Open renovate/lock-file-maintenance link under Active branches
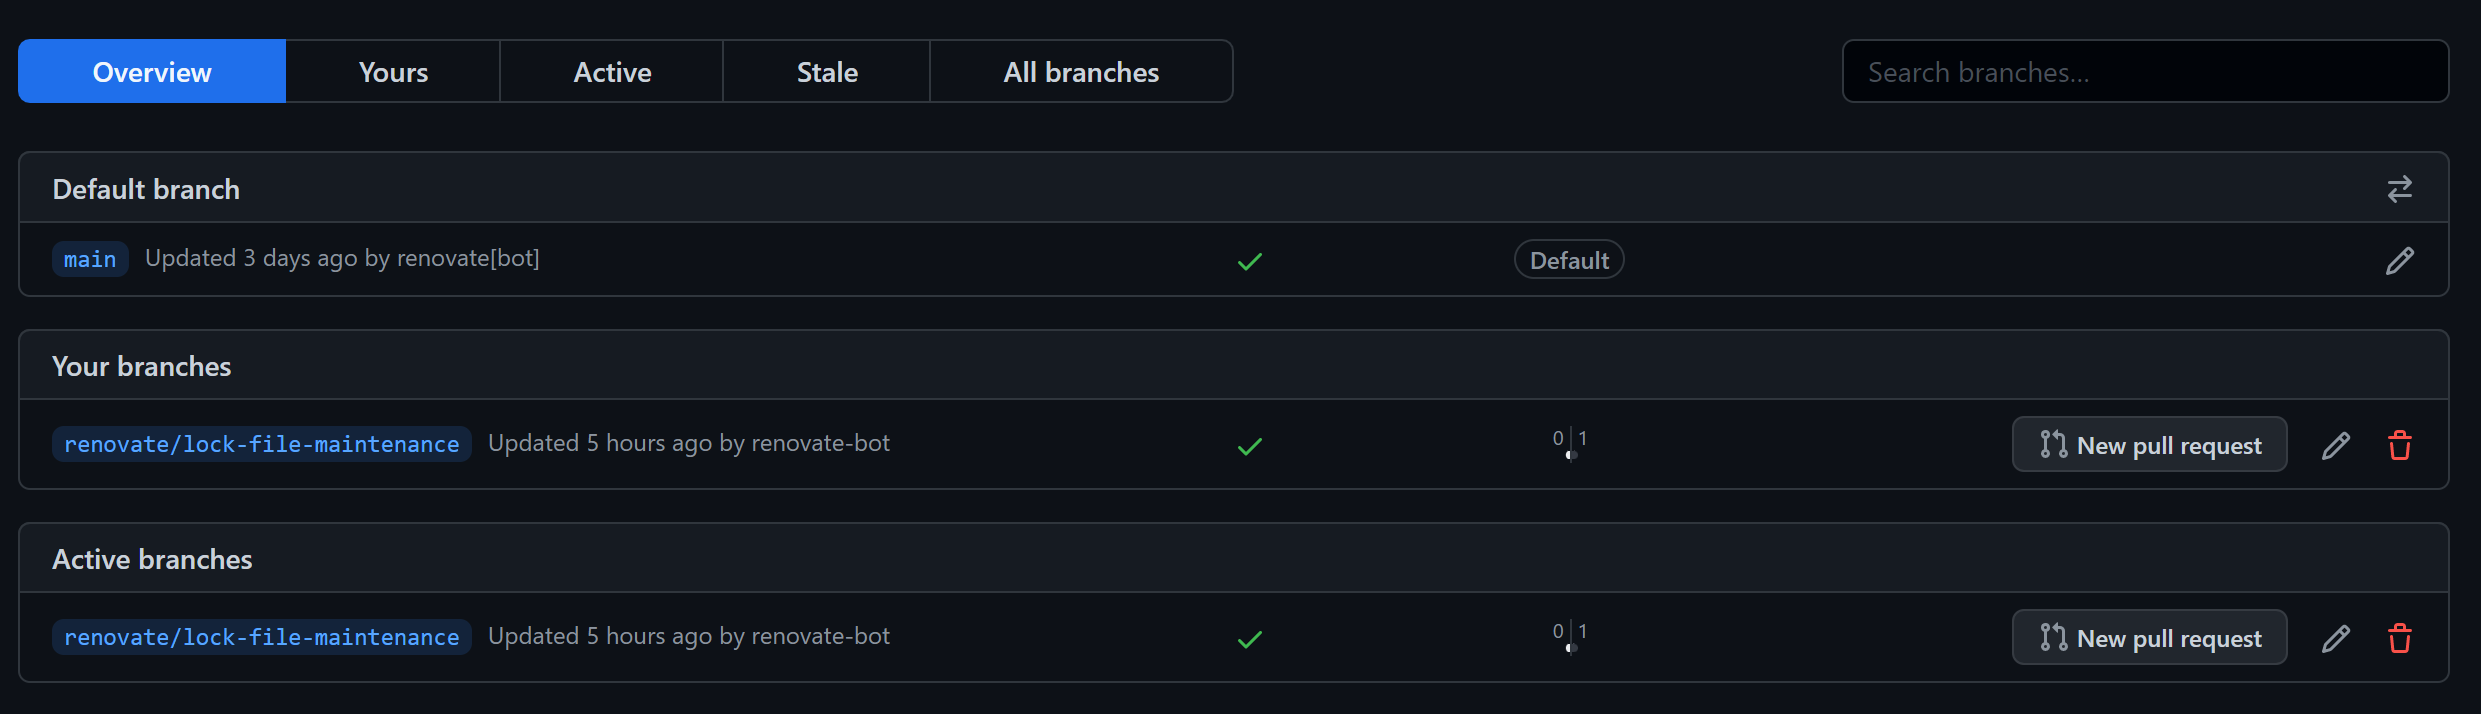Viewport: 2481px width, 714px height. [261, 637]
